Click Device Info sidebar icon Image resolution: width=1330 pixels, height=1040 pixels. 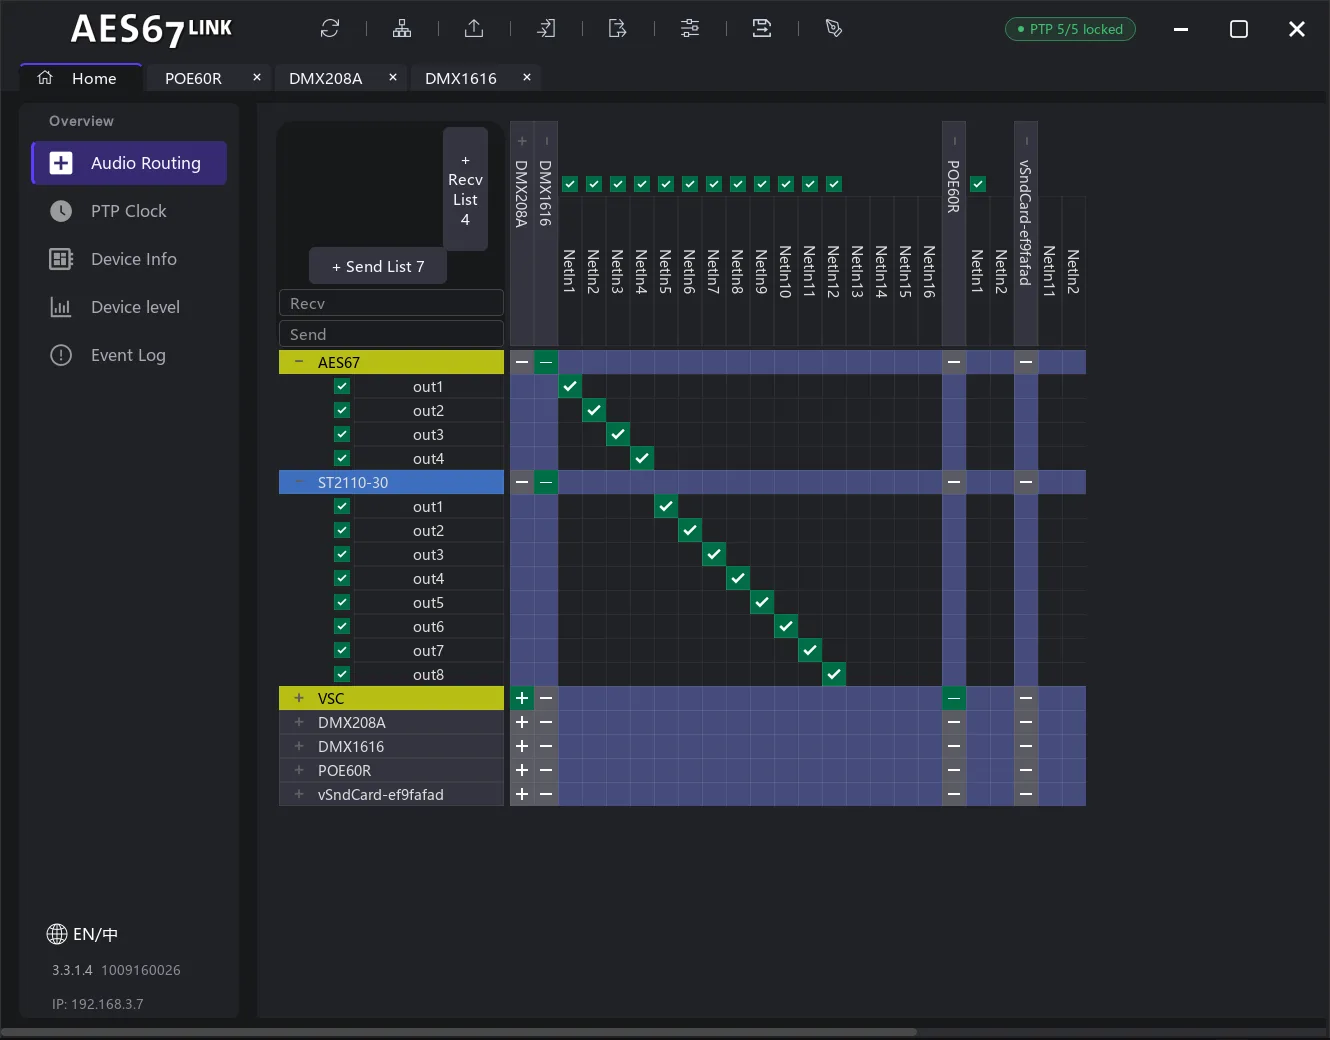tap(61, 259)
